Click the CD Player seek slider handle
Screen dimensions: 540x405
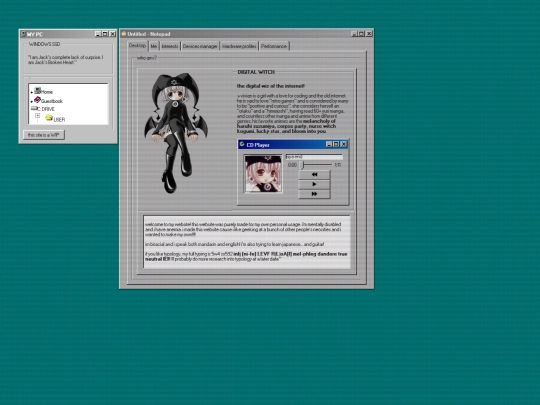(x=303, y=165)
